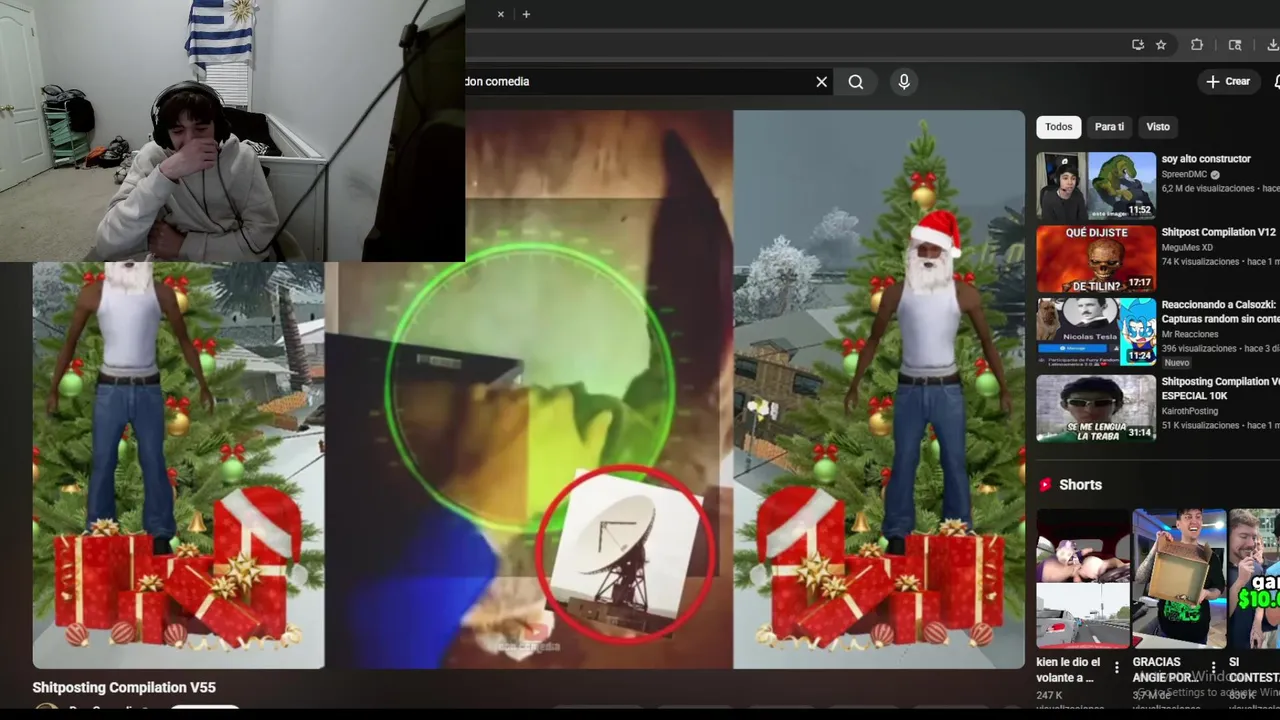Click the magnifier search button

(x=856, y=82)
